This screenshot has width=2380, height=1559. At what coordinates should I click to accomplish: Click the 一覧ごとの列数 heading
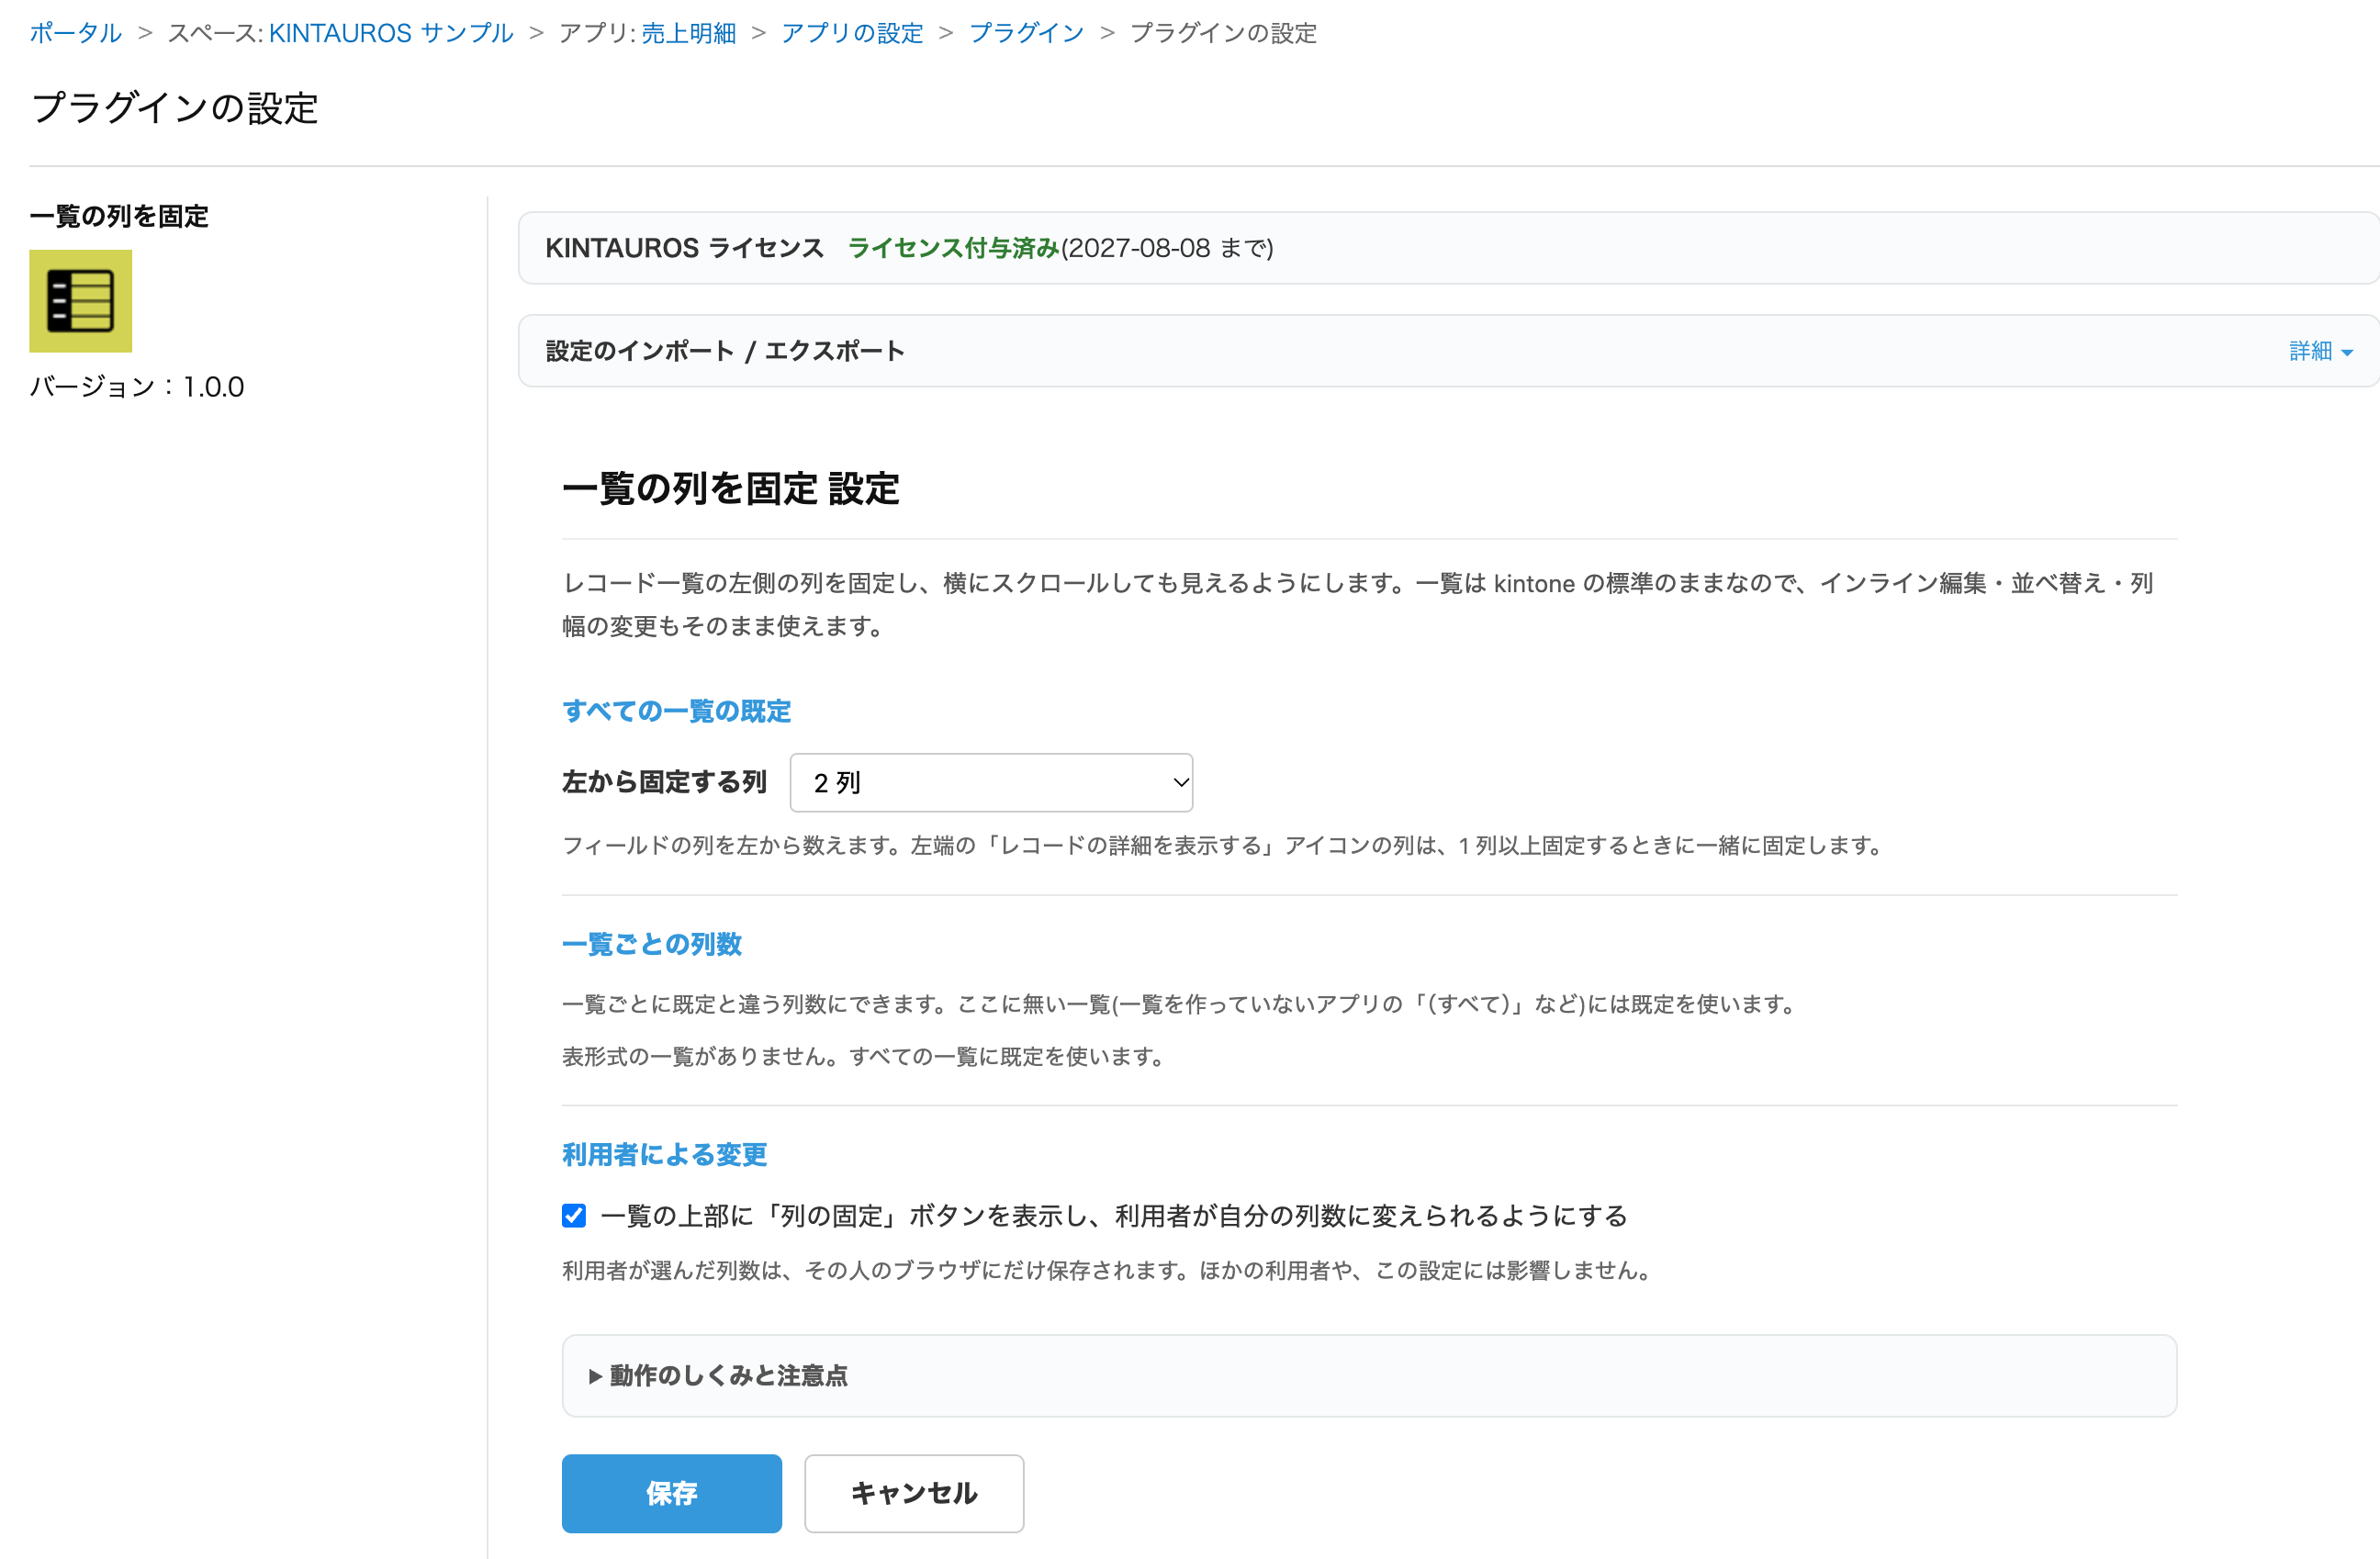click(652, 944)
